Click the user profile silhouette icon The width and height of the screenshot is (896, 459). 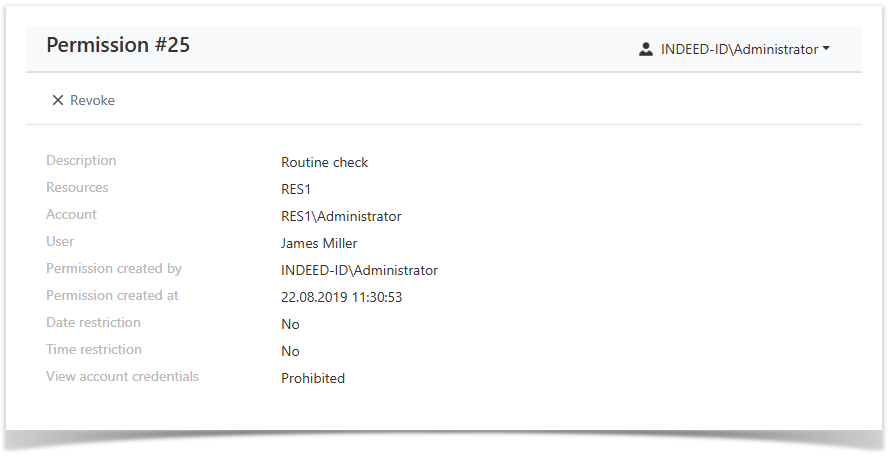(x=646, y=49)
